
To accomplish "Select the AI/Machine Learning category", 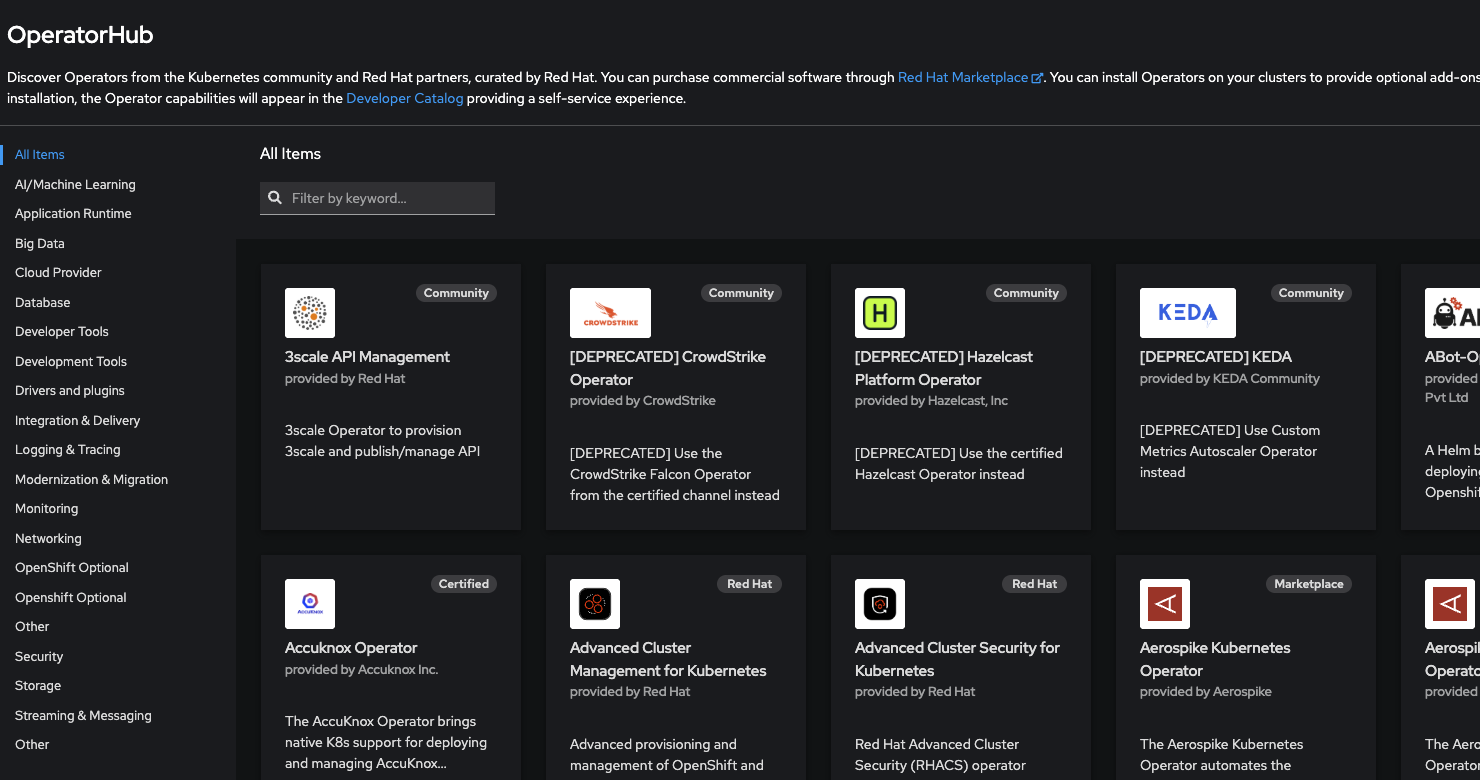I will tap(75, 185).
